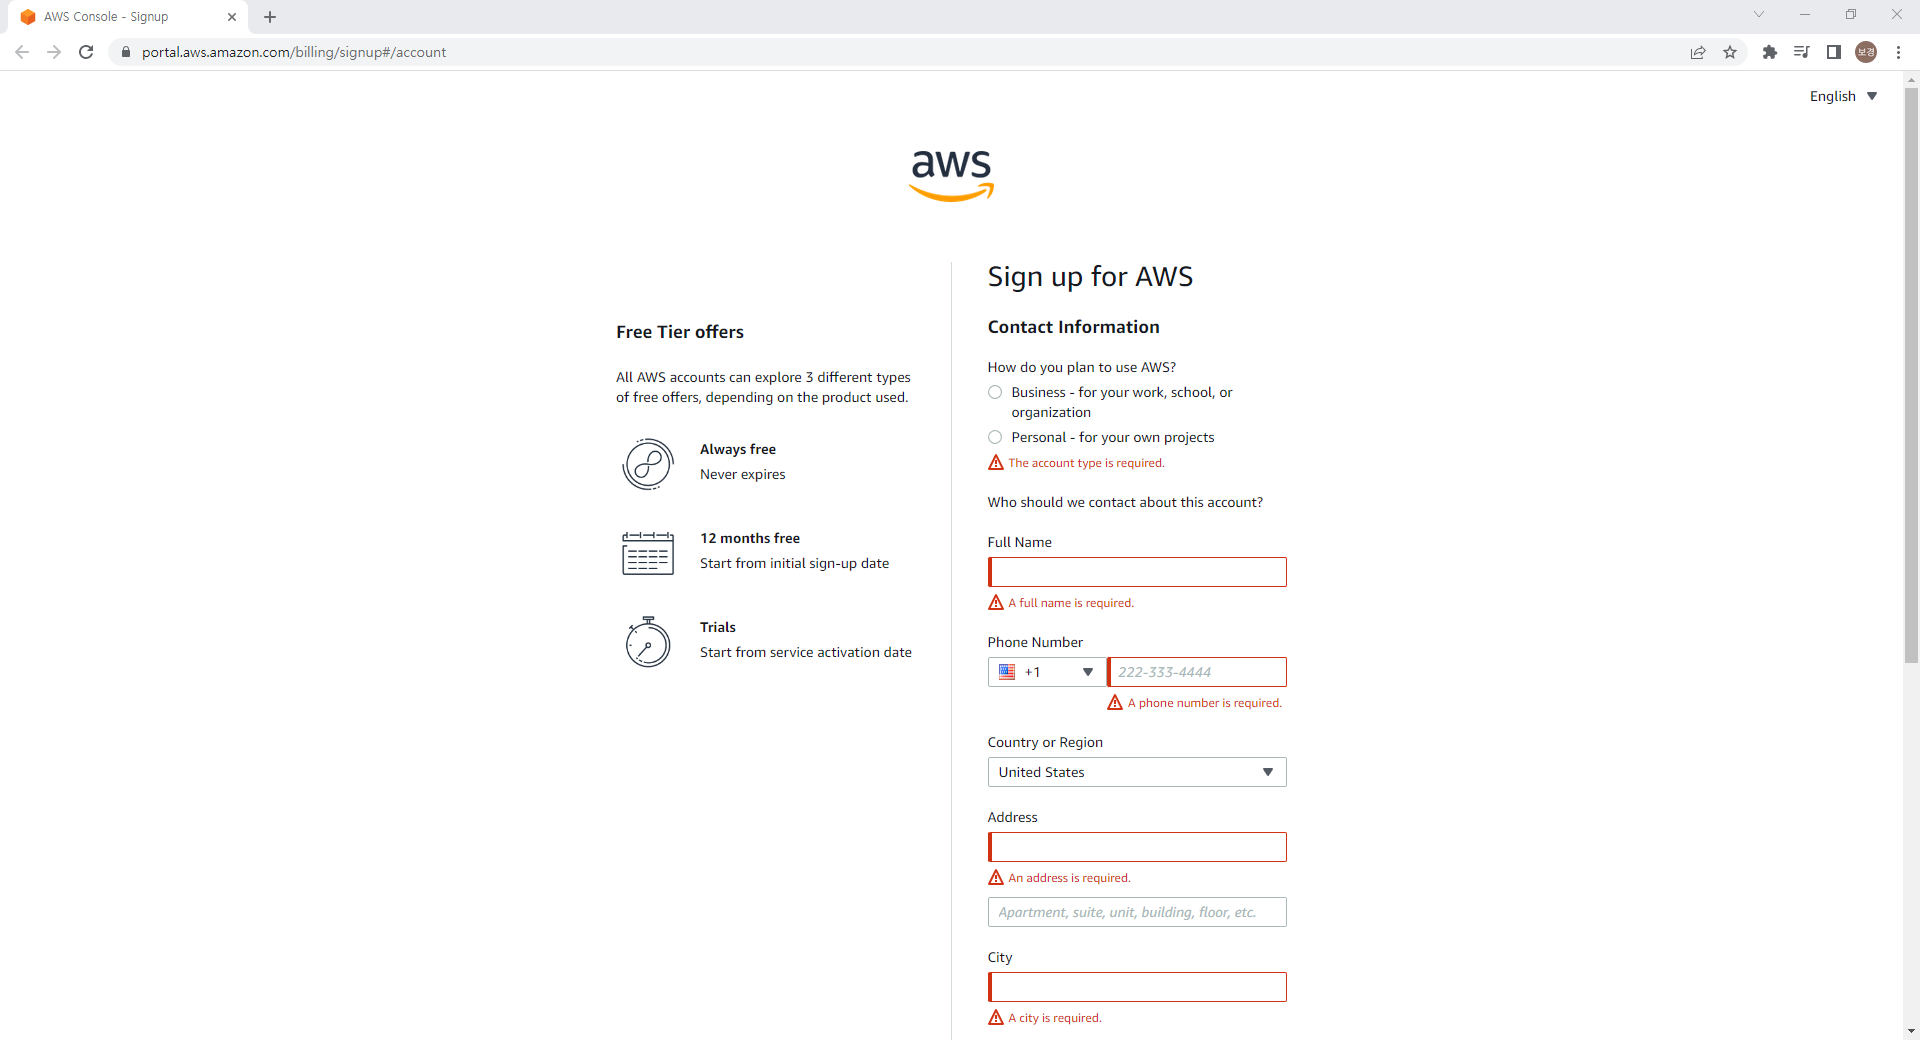Click the Address label

(1013, 817)
